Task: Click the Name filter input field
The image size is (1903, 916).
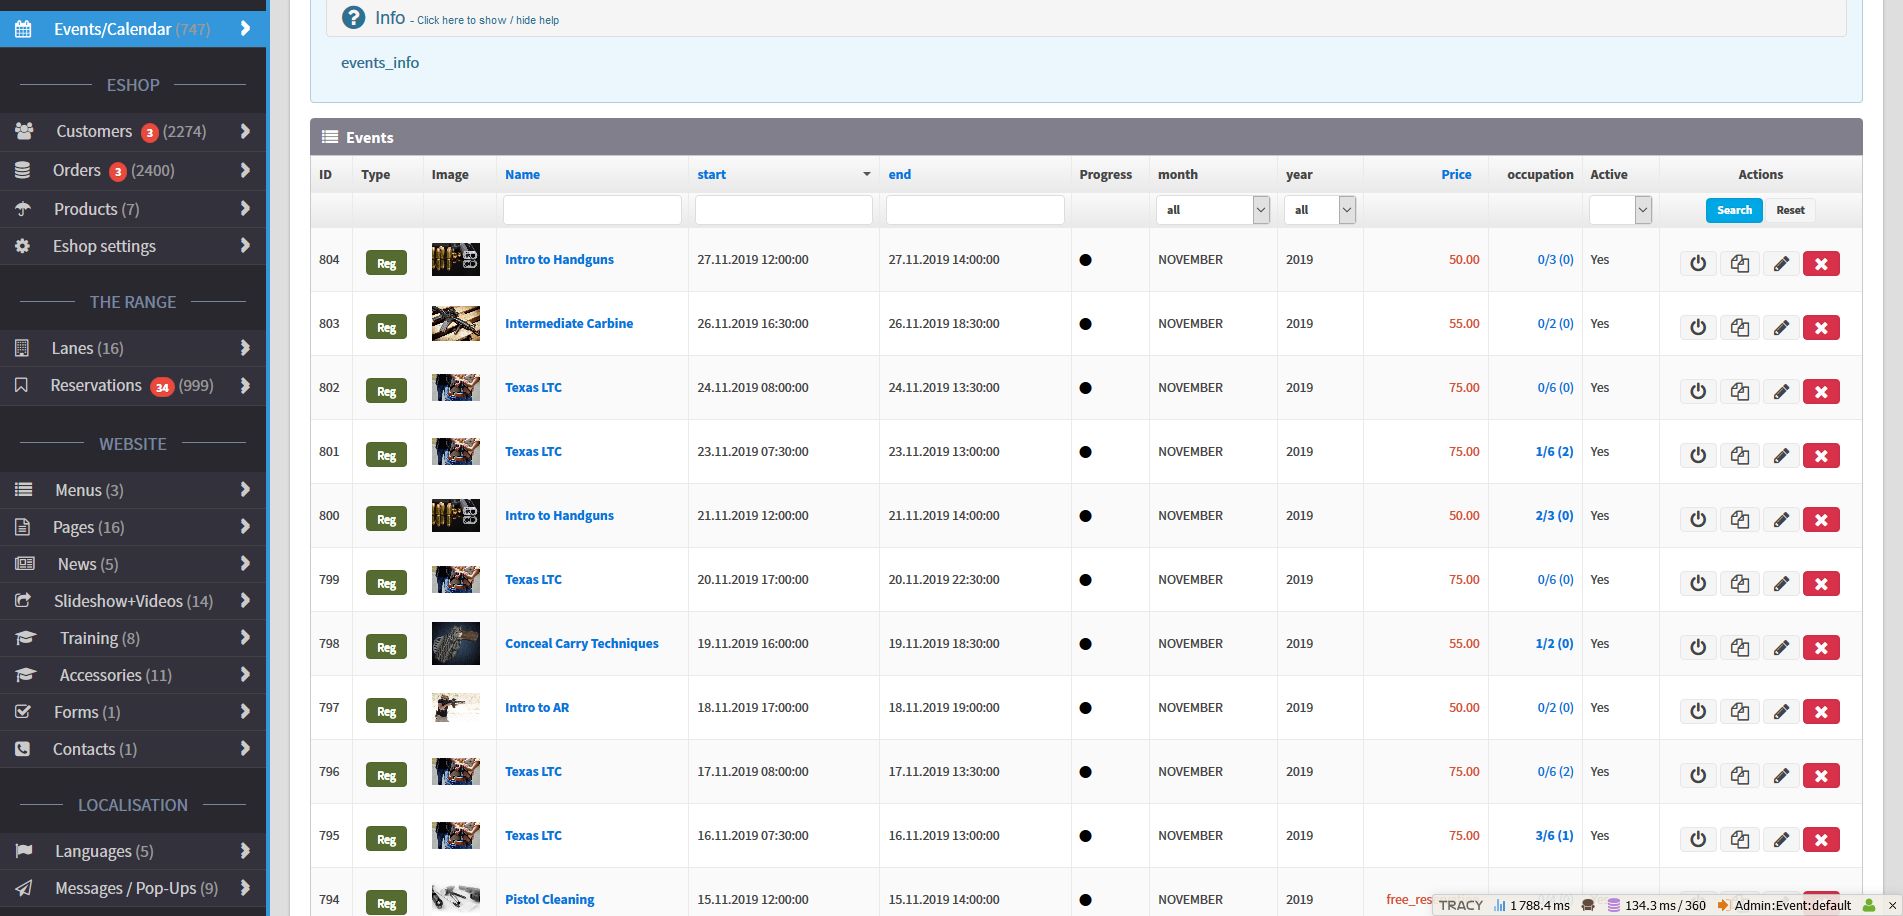Action: 592,210
